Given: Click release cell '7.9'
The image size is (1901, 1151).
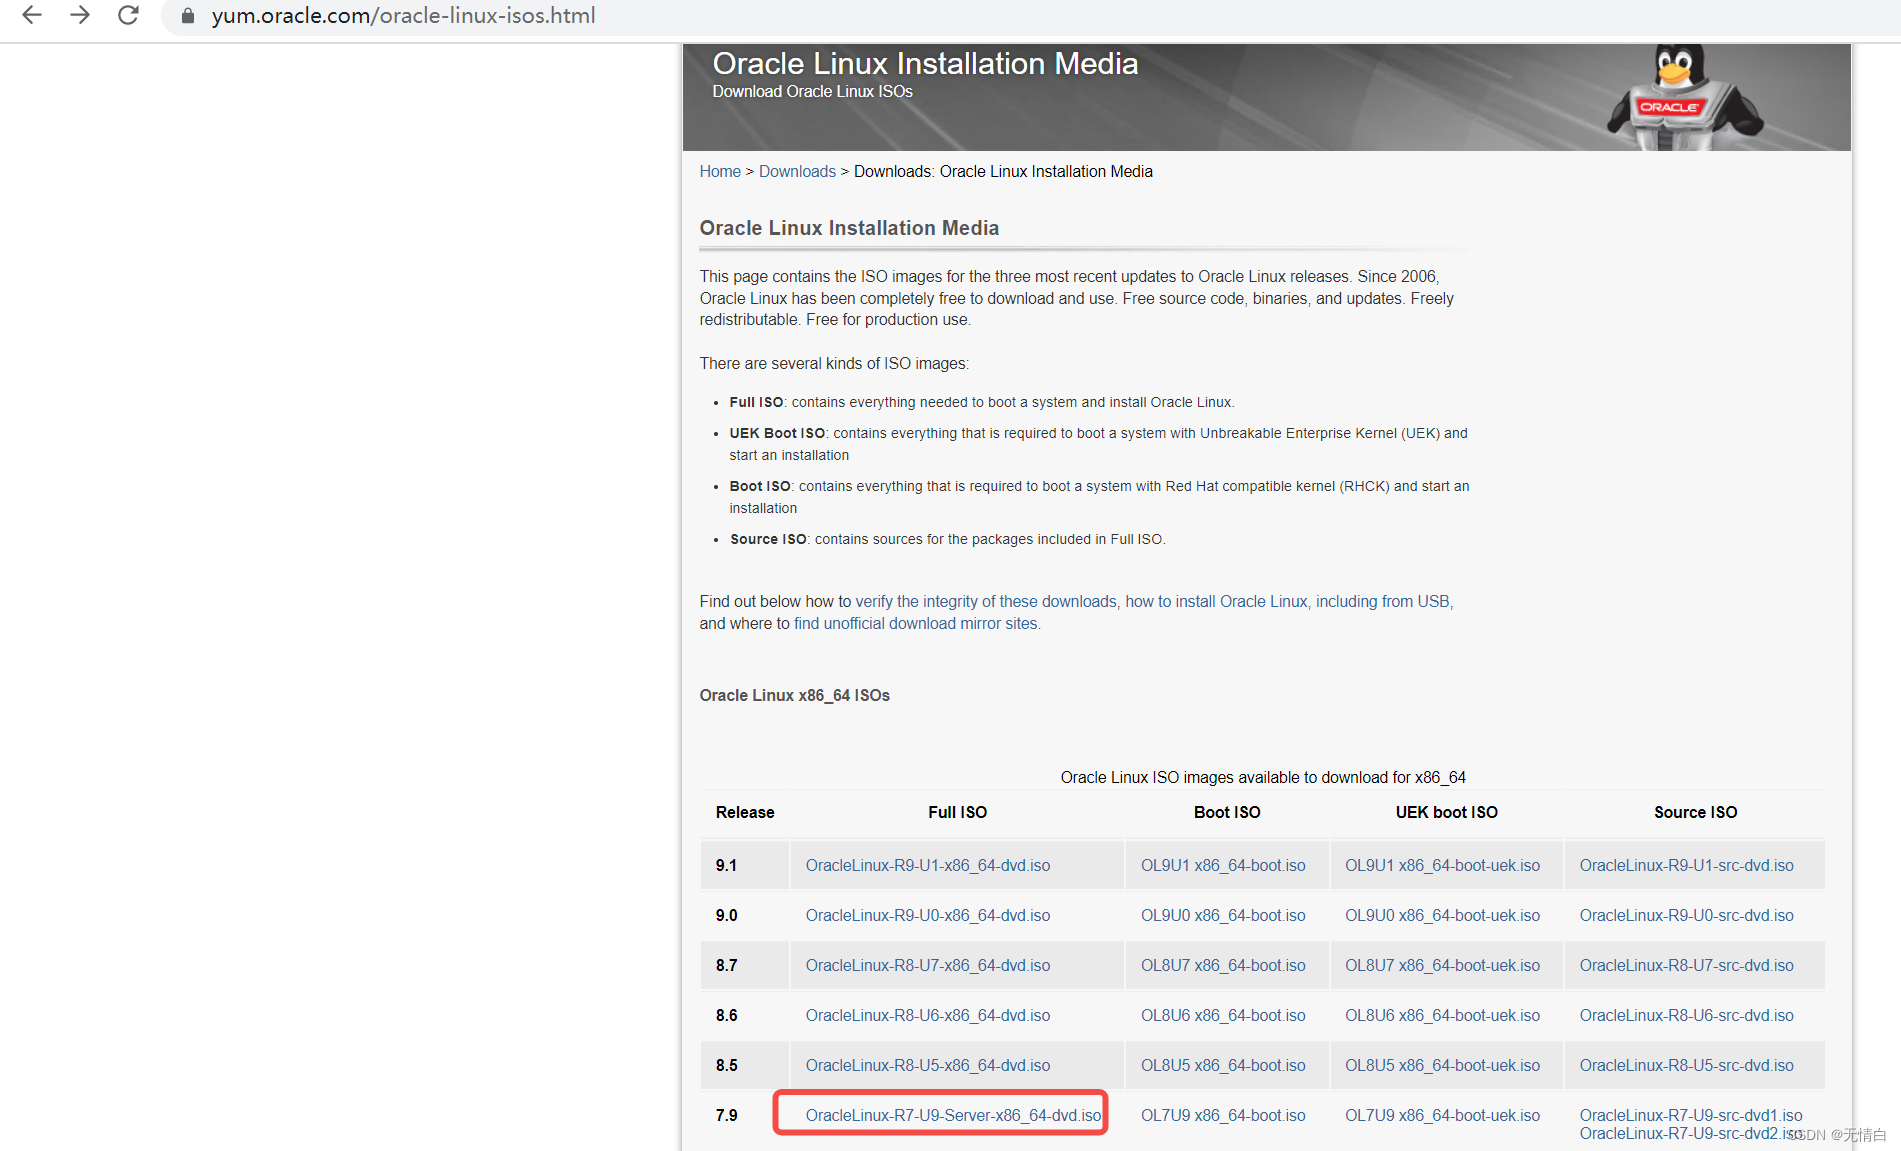Looking at the screenshot, I should pyautogui.click(x=726, y=1115).
